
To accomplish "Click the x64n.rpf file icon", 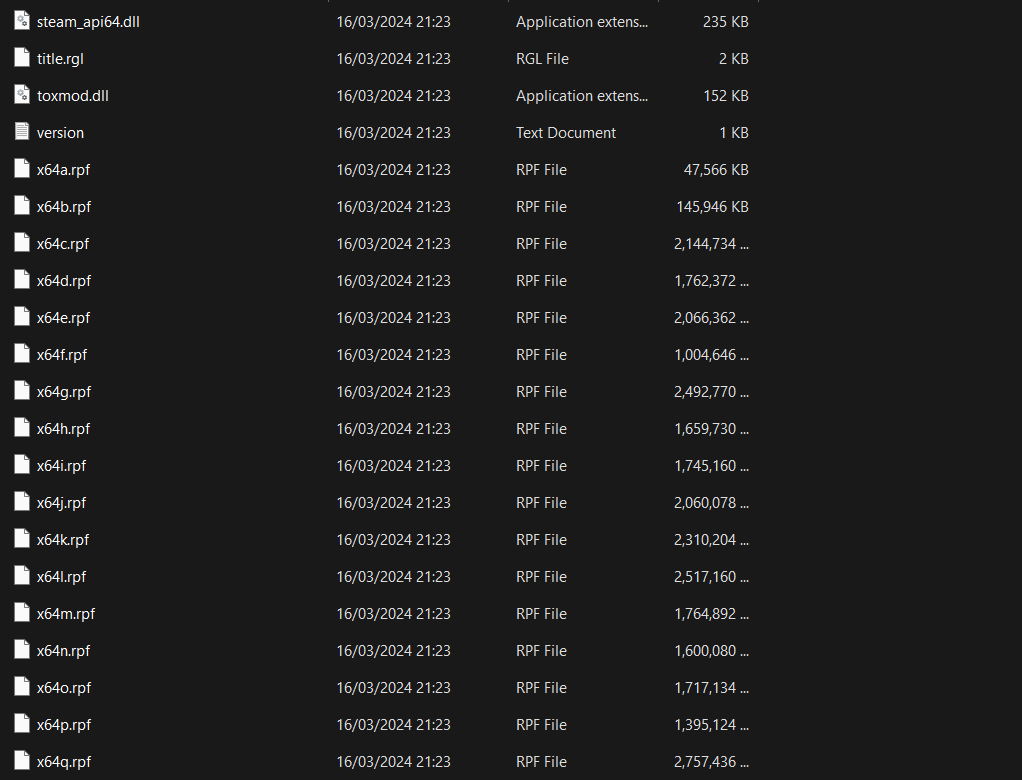I will coord(22,650).
